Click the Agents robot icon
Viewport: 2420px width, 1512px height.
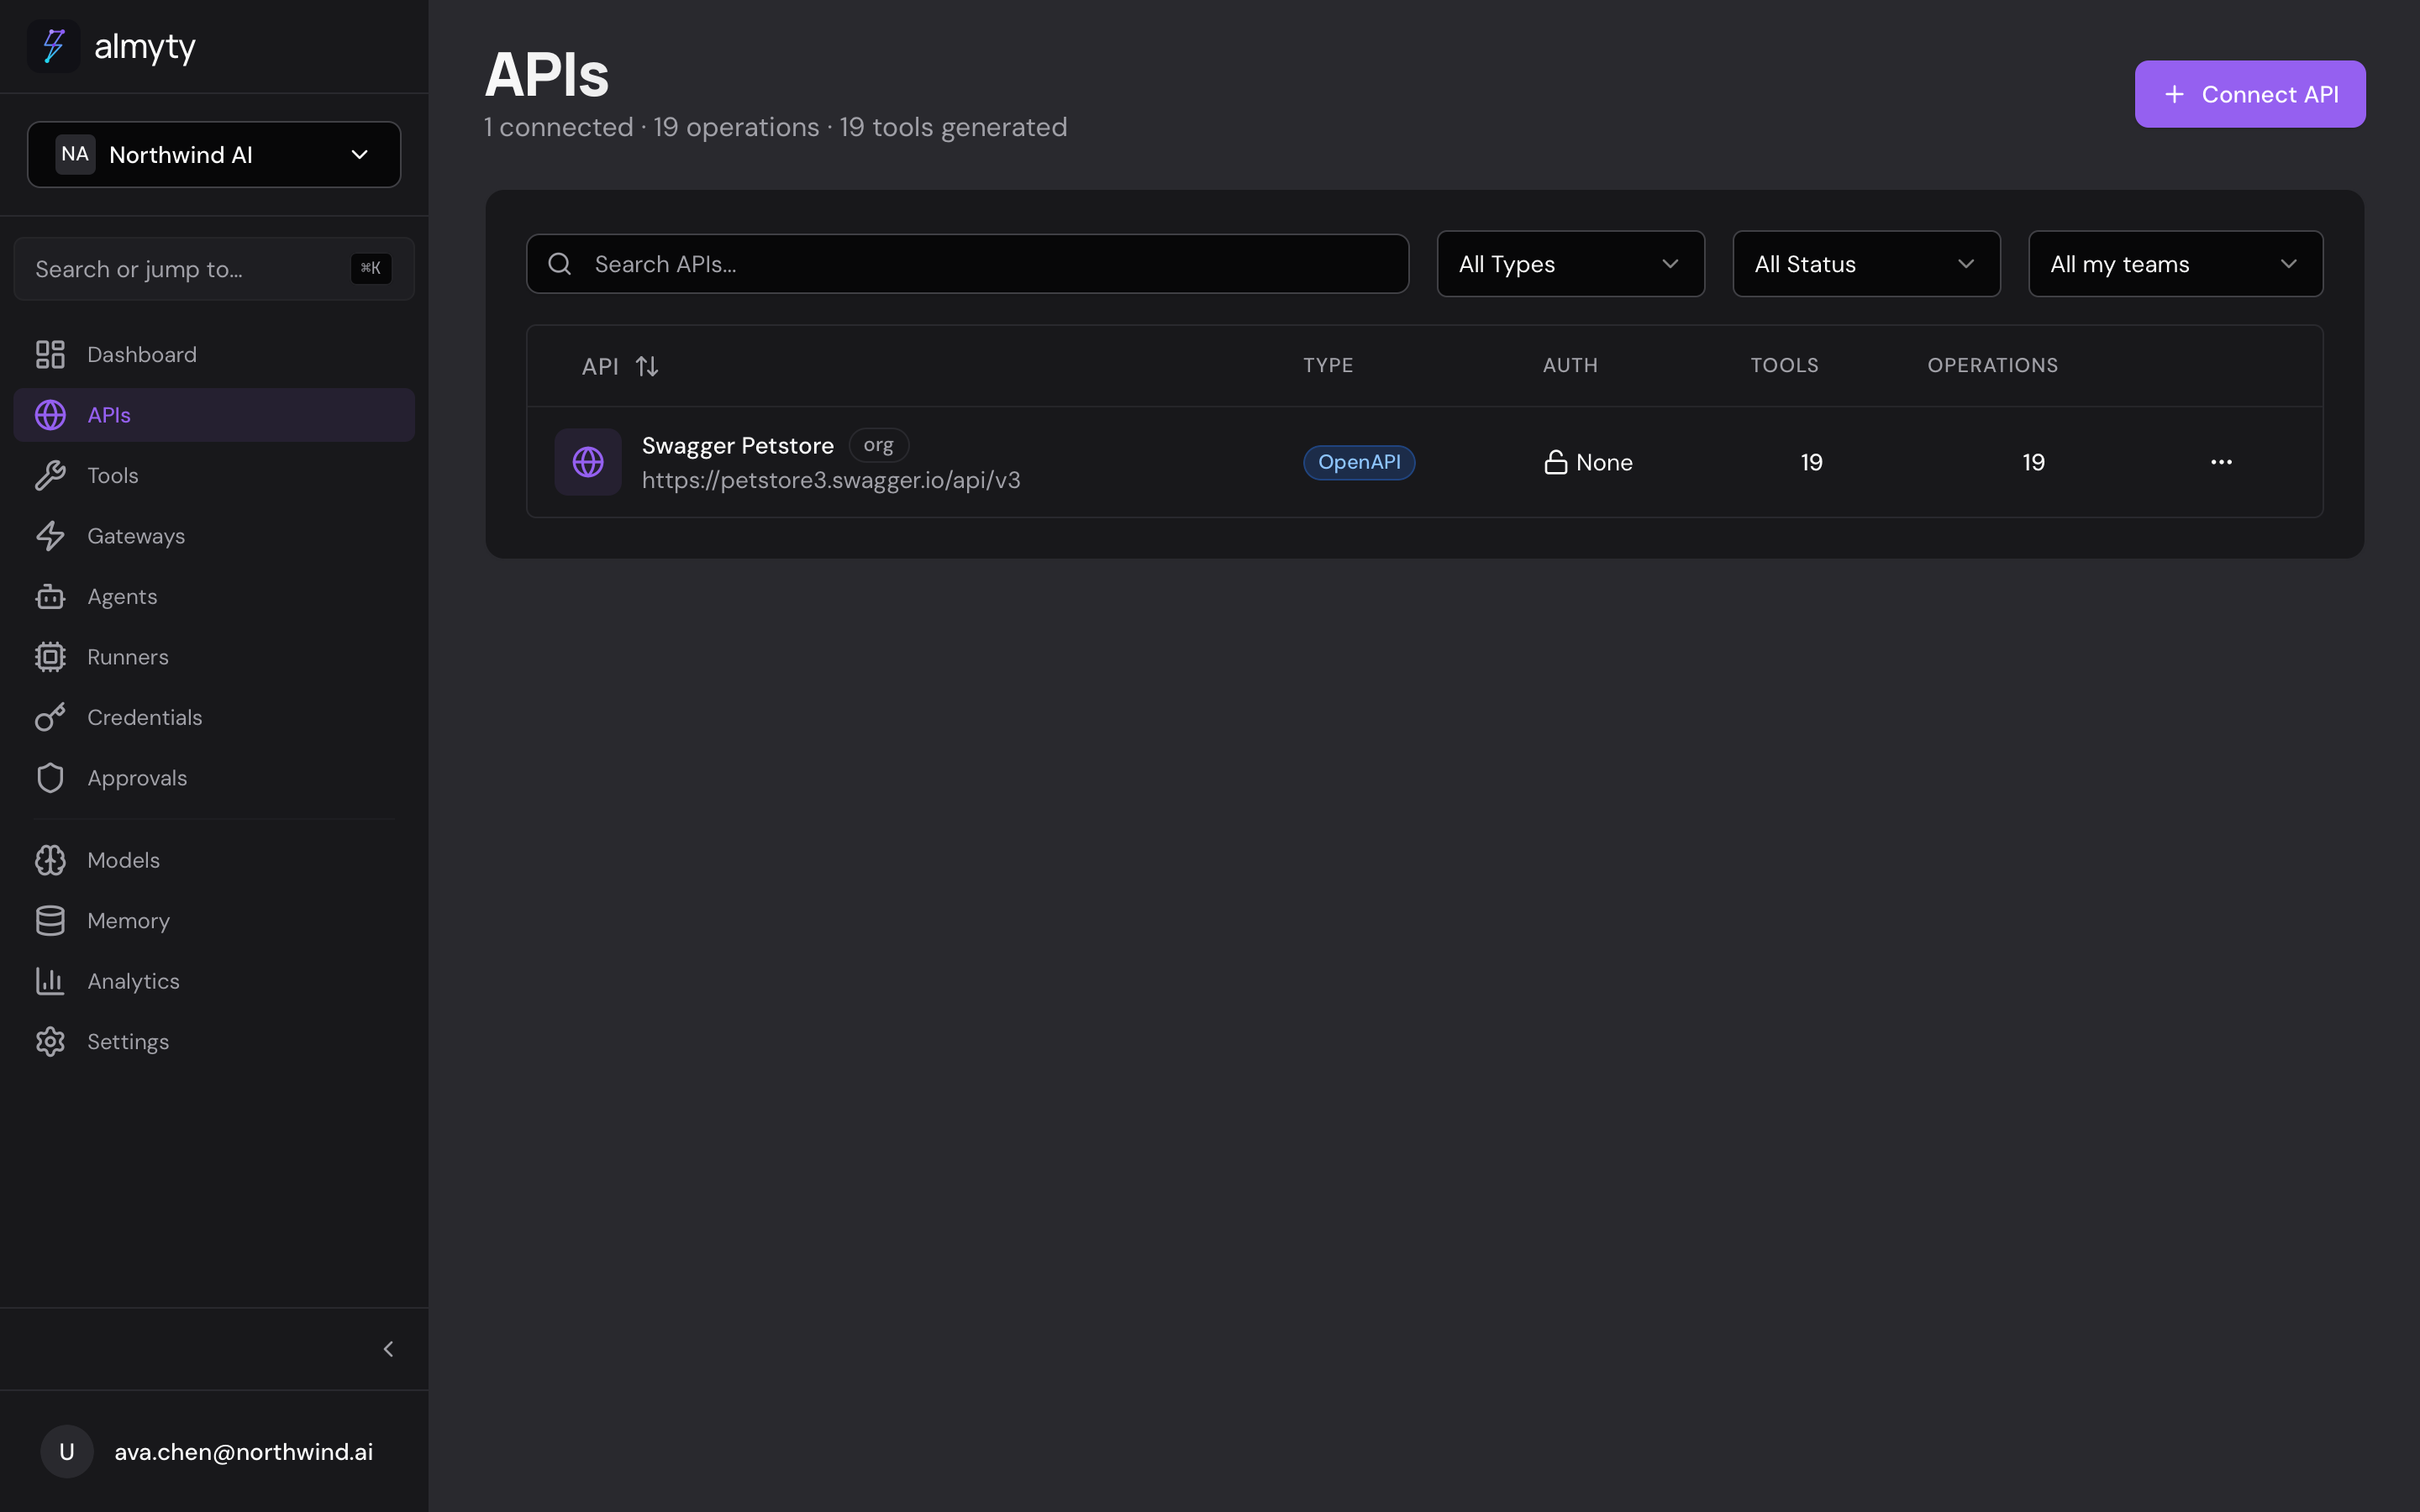[50, 596]
